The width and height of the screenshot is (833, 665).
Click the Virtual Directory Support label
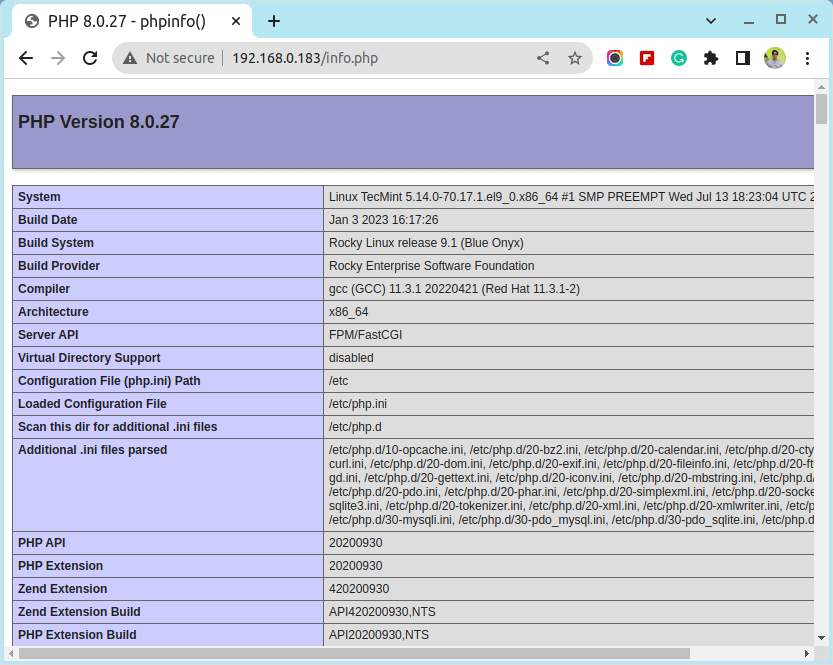click(89, 358)
